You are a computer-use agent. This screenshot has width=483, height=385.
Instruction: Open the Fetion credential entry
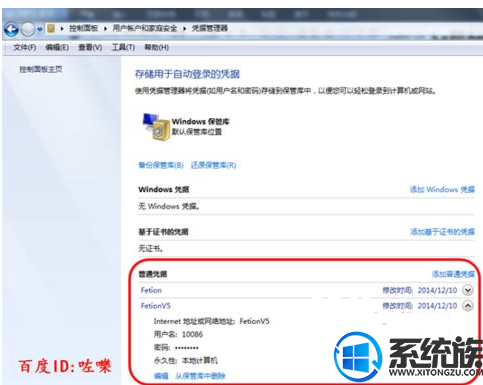[x=151, y=290]
